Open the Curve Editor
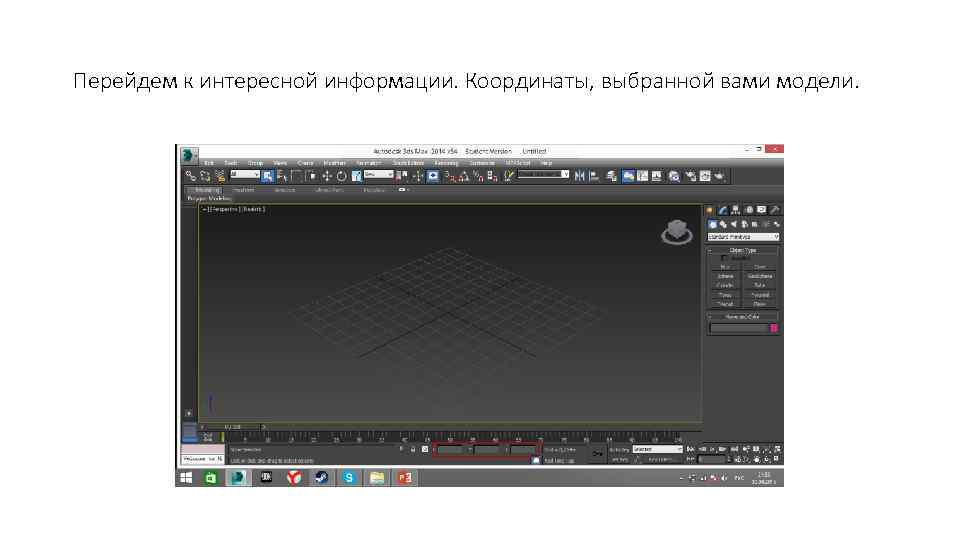Viewport: 960px width, 540px height. point(643,176)
